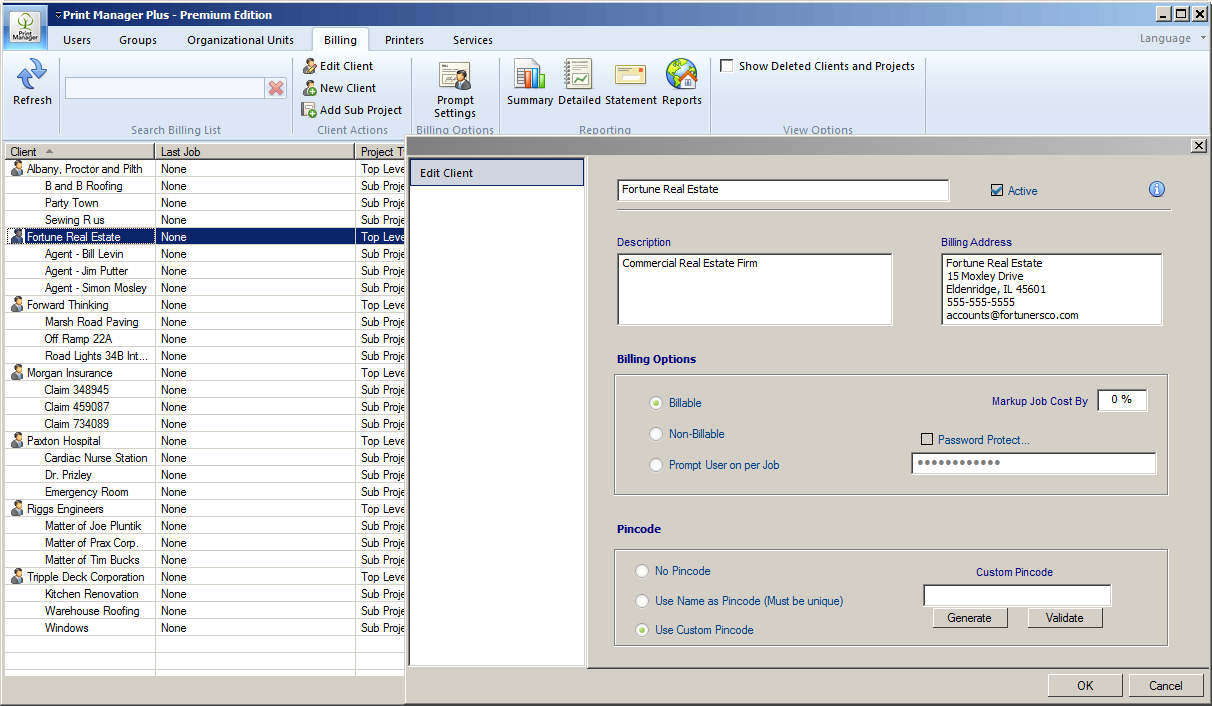Click the masked password field
Image resolution: width=1212 pixels, height=706 pixels.
click(x=1034, y=463)
